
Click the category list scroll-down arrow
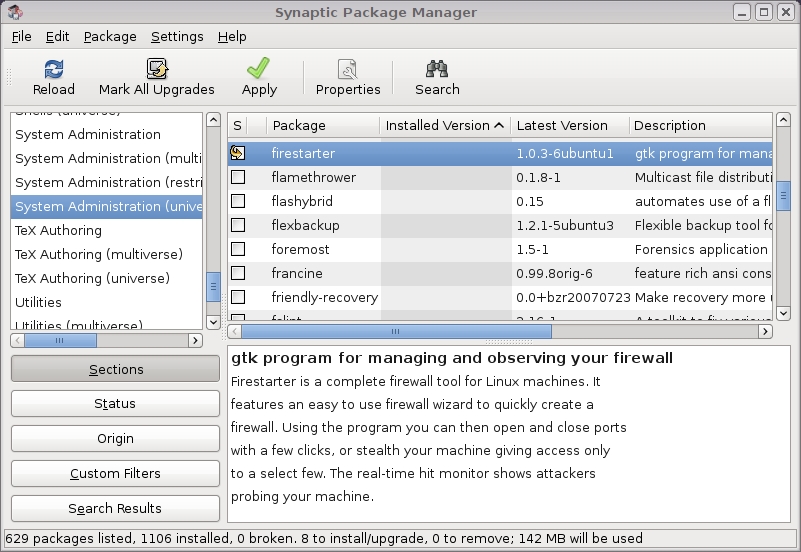point(213,322)
